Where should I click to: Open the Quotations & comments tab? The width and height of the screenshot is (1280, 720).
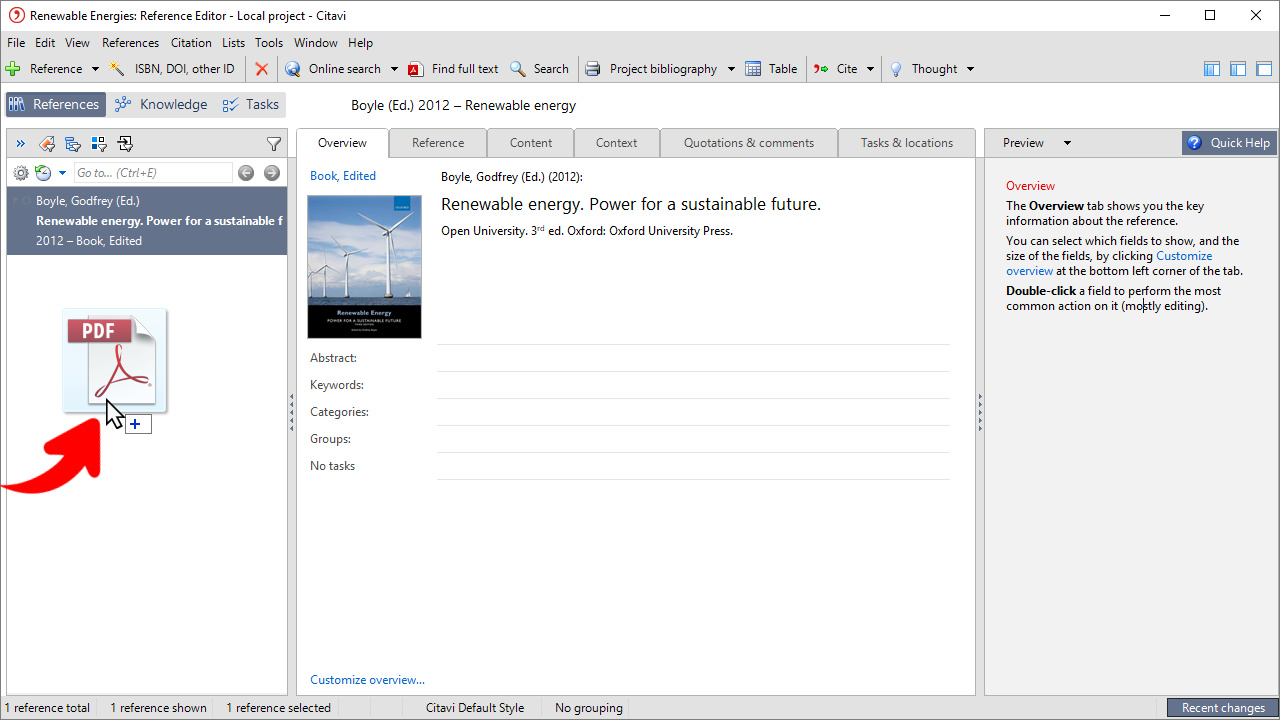click(x=749, y=143)
